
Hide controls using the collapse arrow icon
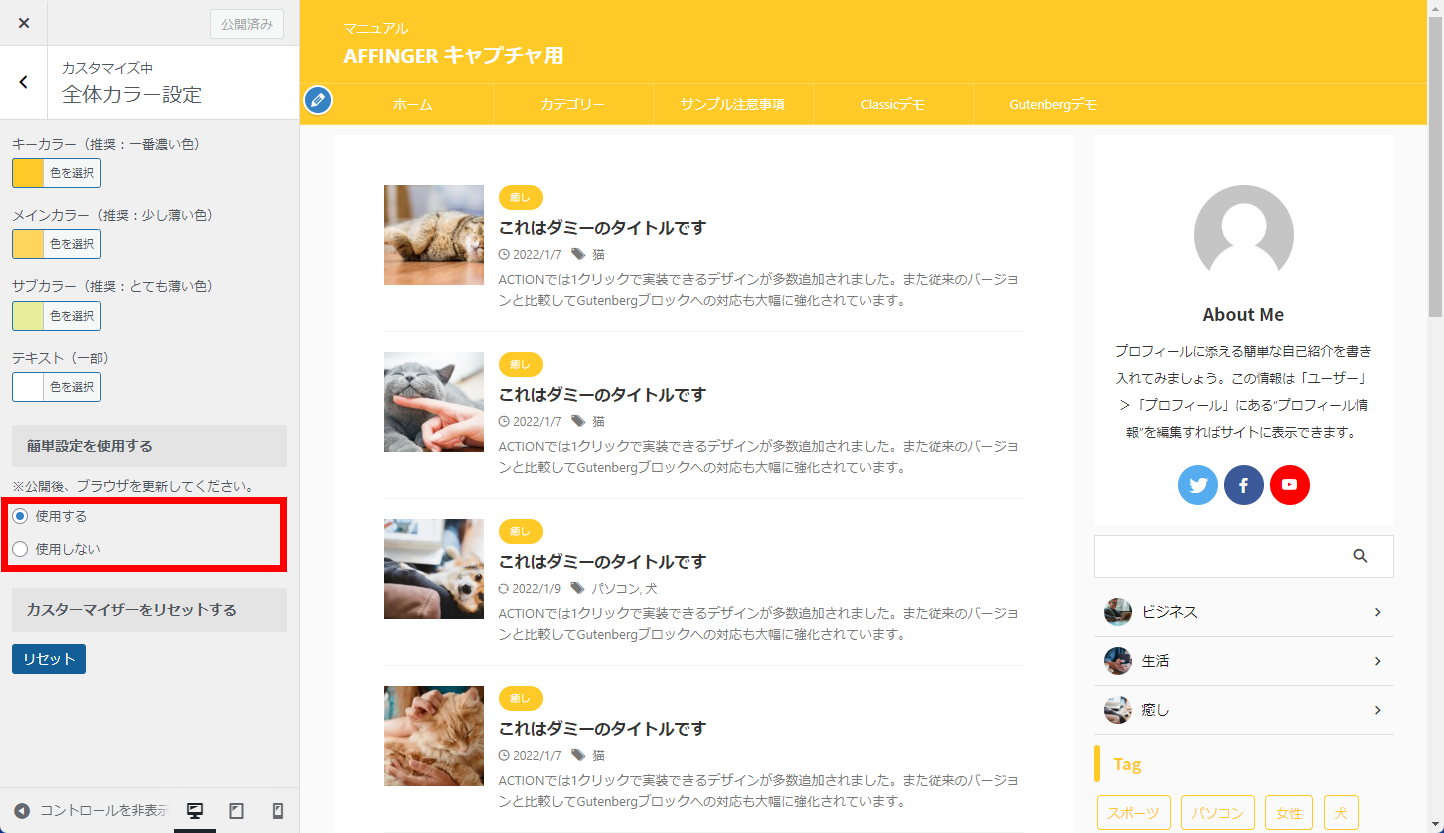[22, 811]
